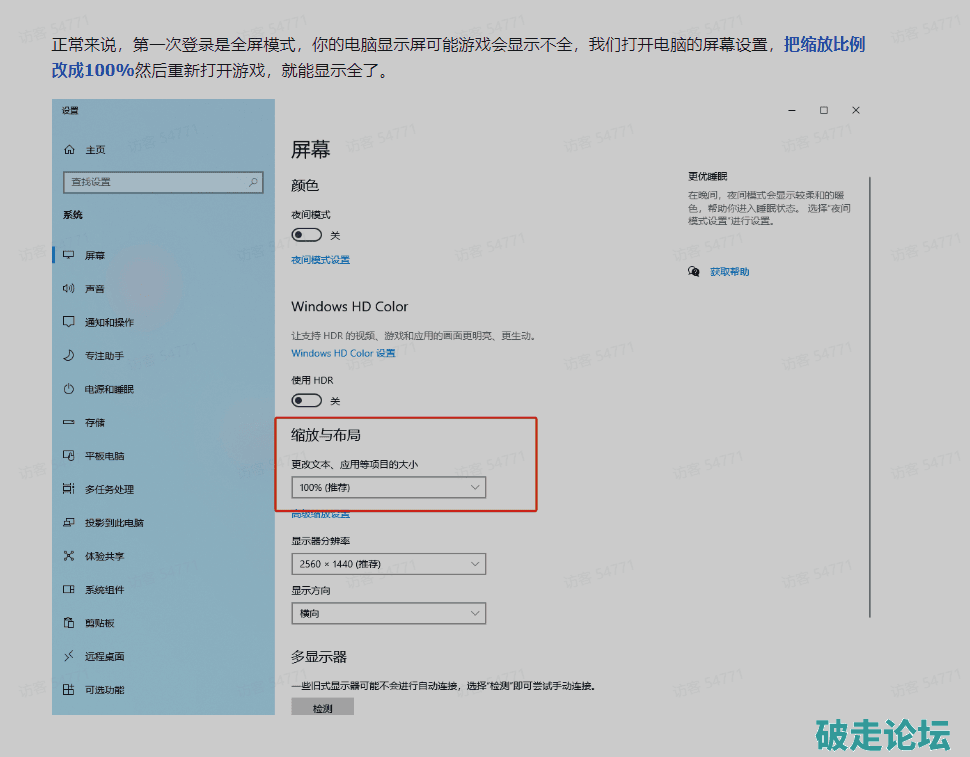The width and height of the screenshot is (970, 757).
Task: Open the 存储 storage icon
Action: [x=69, y=423]
